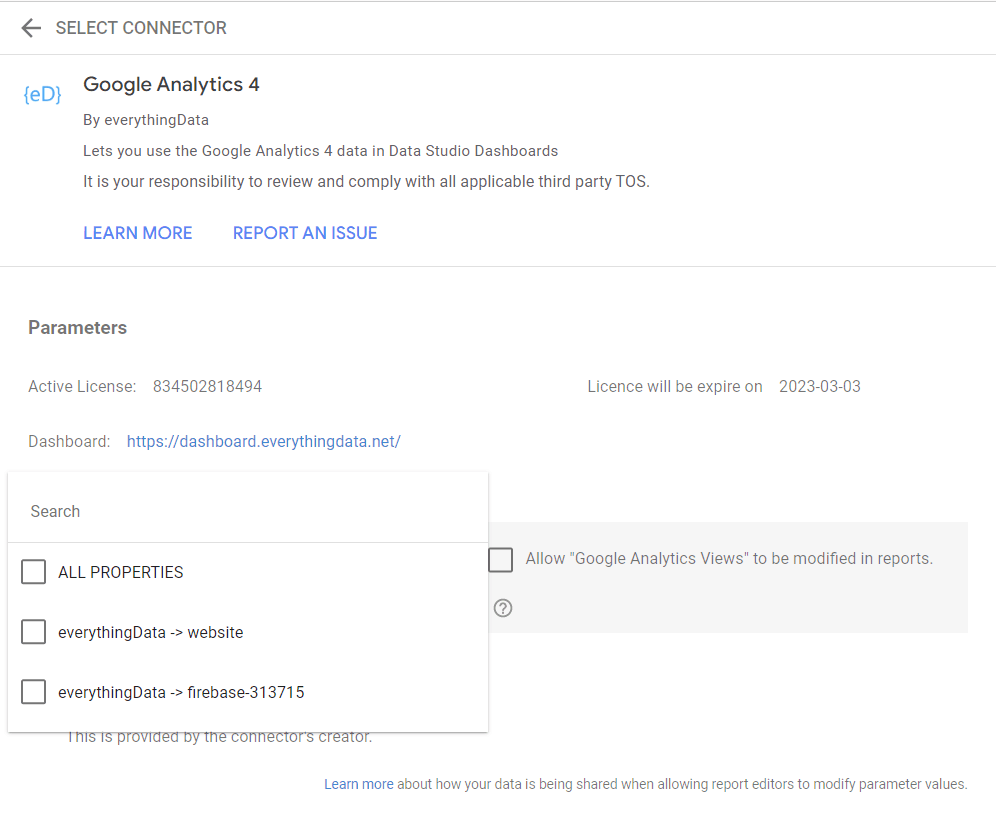The height and width of the screenshot is (829, 996).
Task: Click the licence expiry date 2023-03-03
Action: (820, 386)
